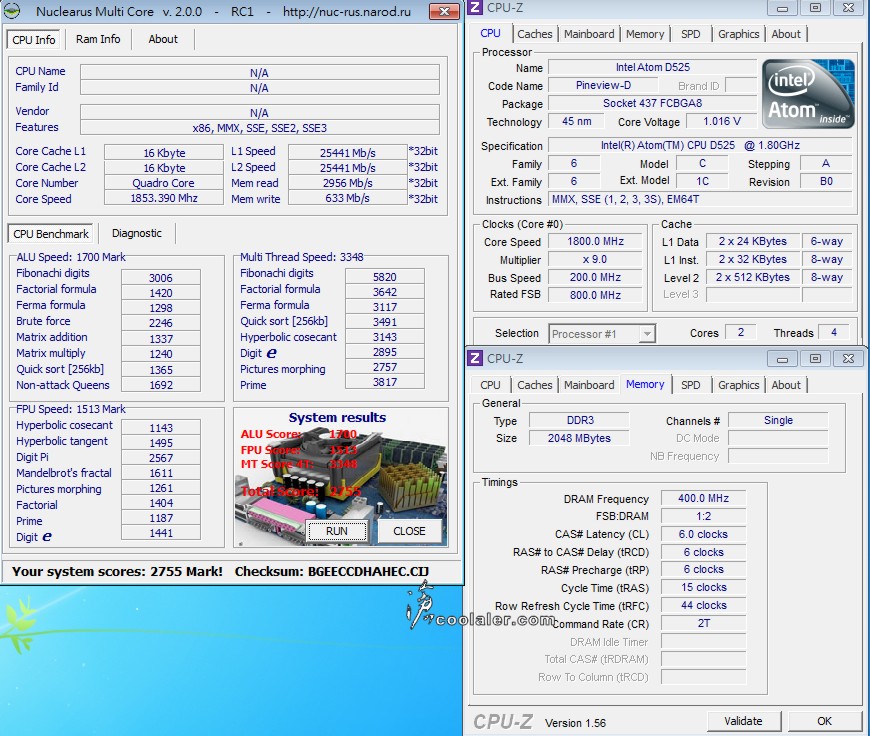This screenshot has width=870, height=736.
Task: Open Graphics tab in lower CPU-Z window
Action: [739, 385]
